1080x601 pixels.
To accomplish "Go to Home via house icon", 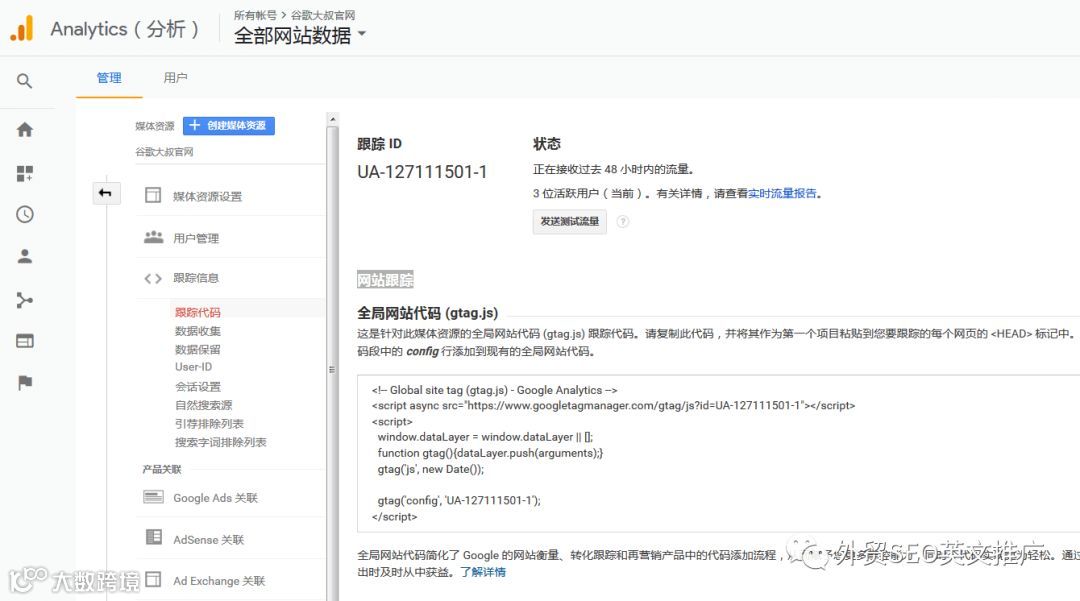I will tap(25, 129).
